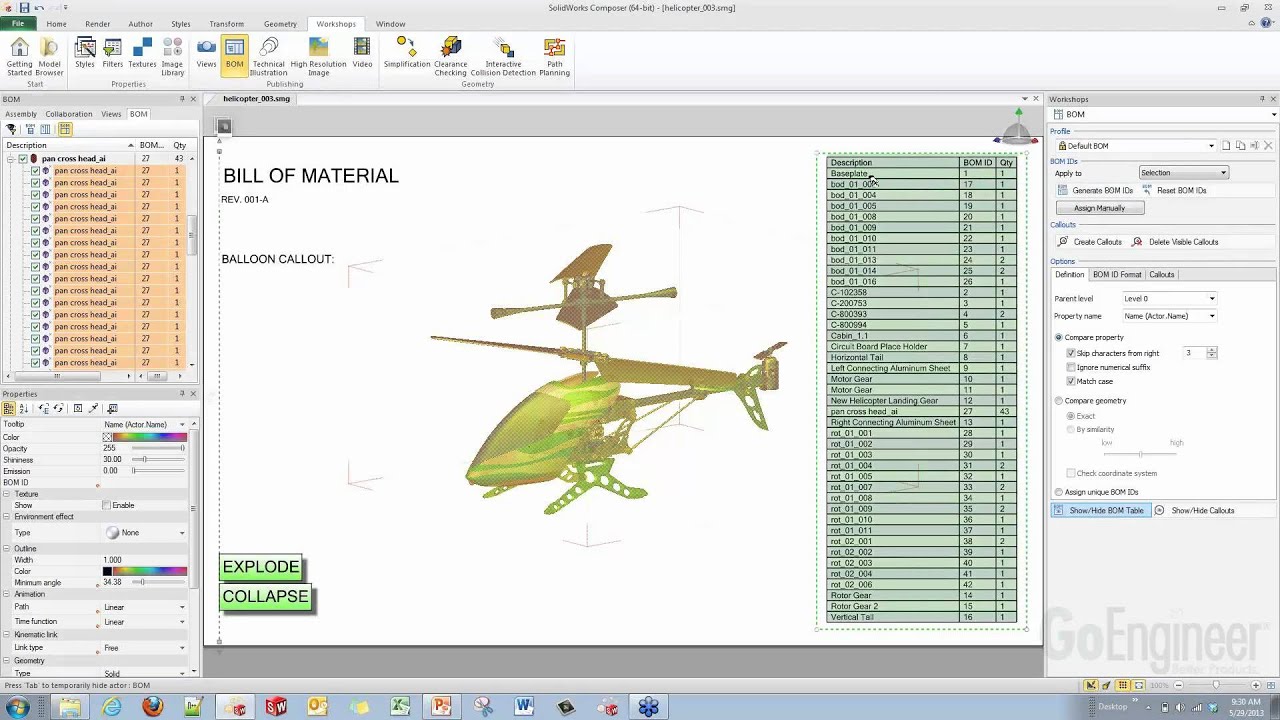This screenshot has width=1280, height=720.
Task: Open the Image Library
Action: tap(172, 57)
